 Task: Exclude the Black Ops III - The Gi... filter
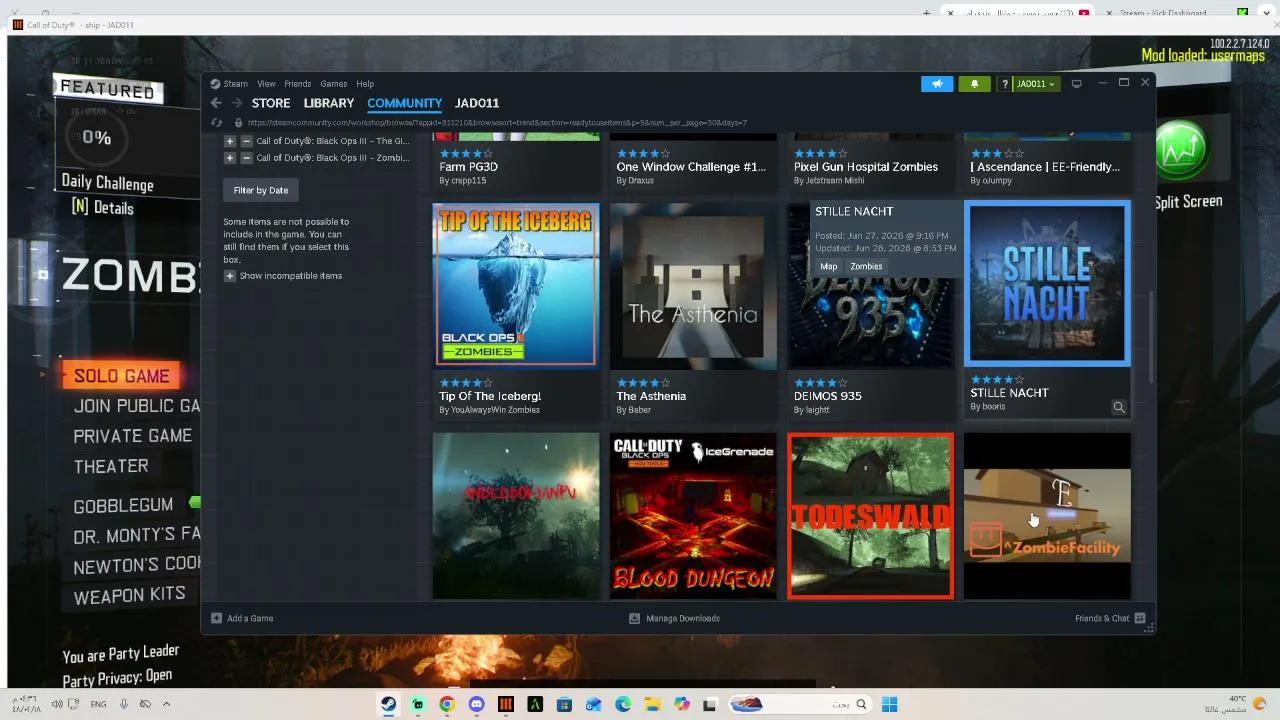click(x=247, y=141)
